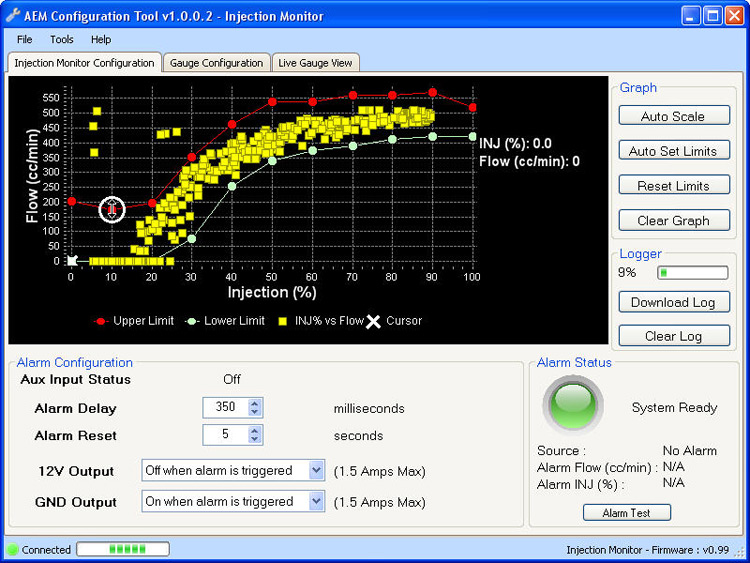Open the GND Output dropdown
The image size is (750, 563).
pyautogui.click(x=316, y=502)
